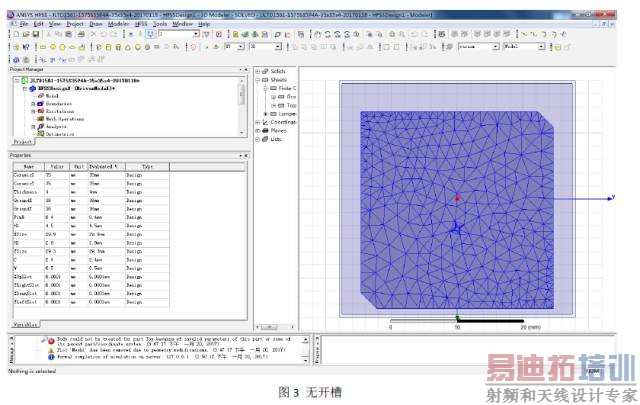Close the Properties panel
The width and height of the screenshot is (640, 405).
click(x=245, y=156)
